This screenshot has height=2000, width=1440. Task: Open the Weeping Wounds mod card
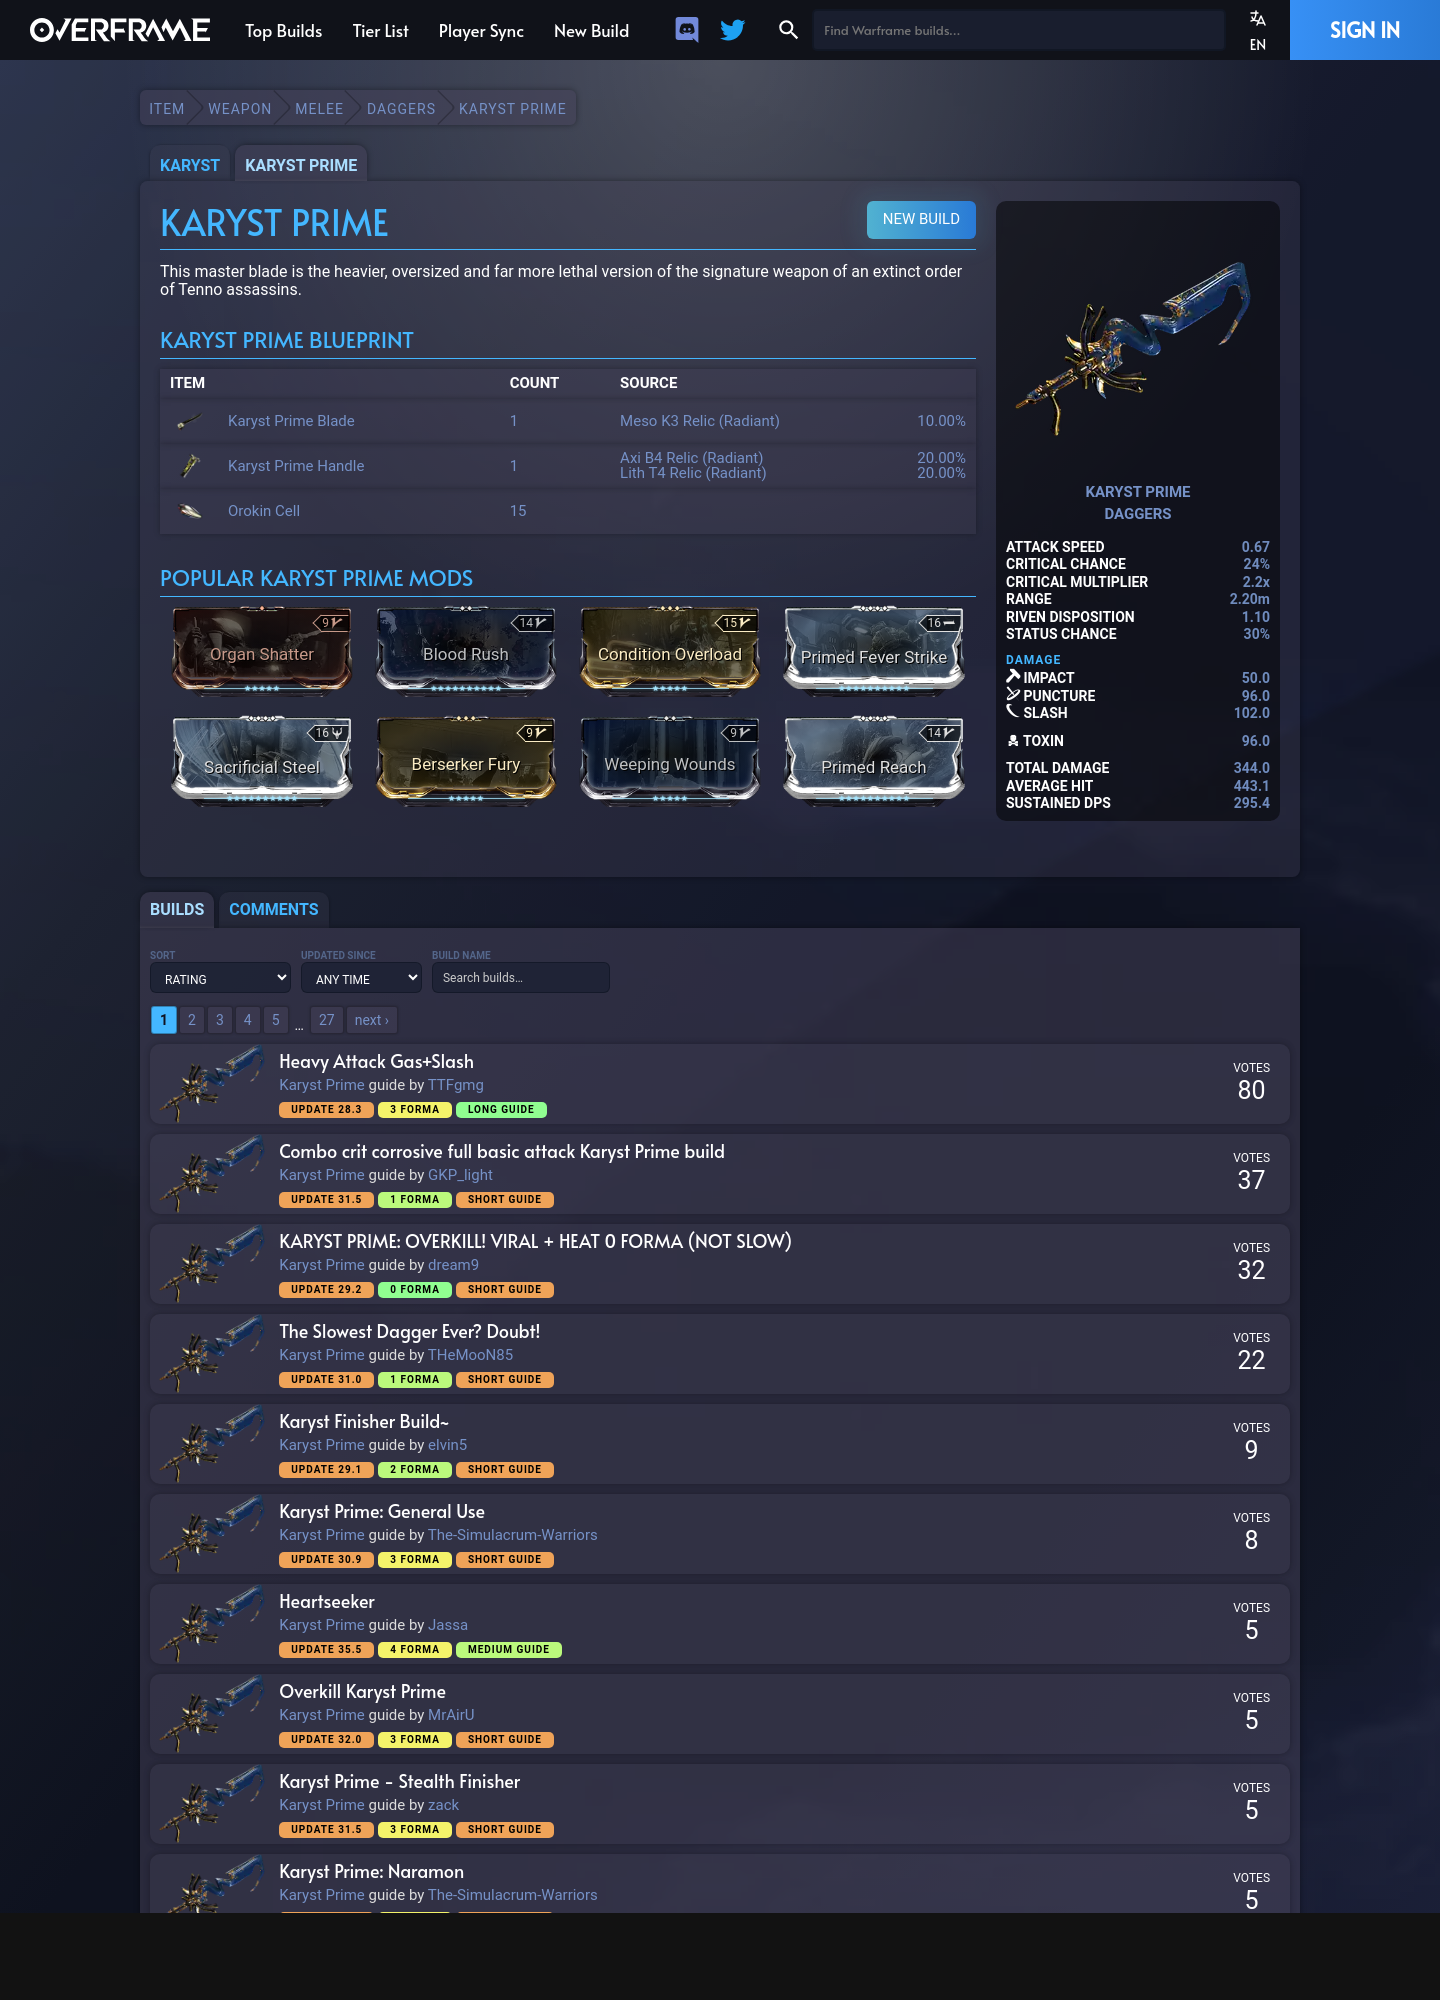670,761
